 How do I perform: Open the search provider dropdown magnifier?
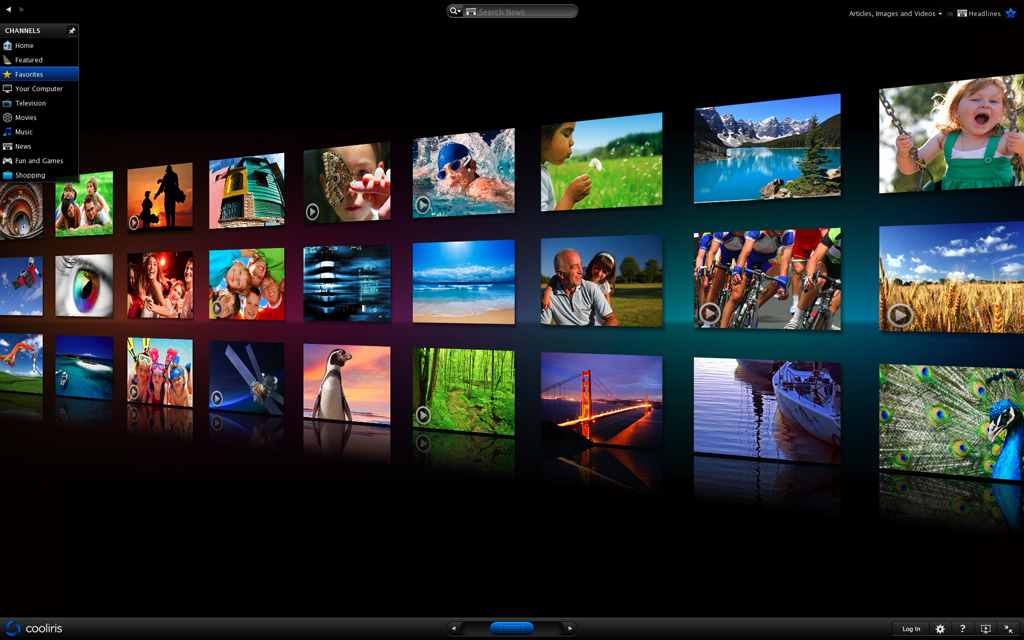click(455, 11)
